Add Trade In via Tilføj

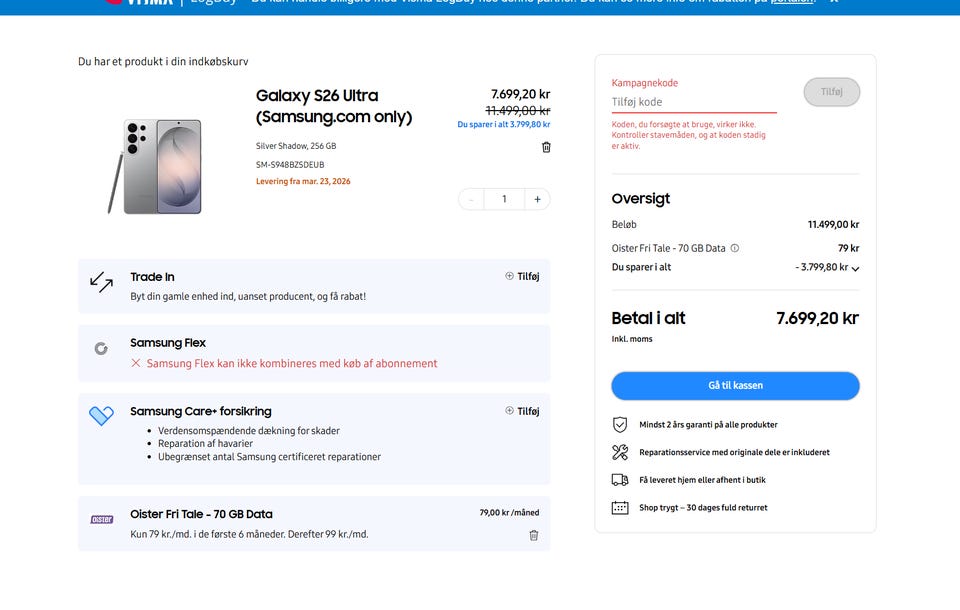click(x=522, y=276)
